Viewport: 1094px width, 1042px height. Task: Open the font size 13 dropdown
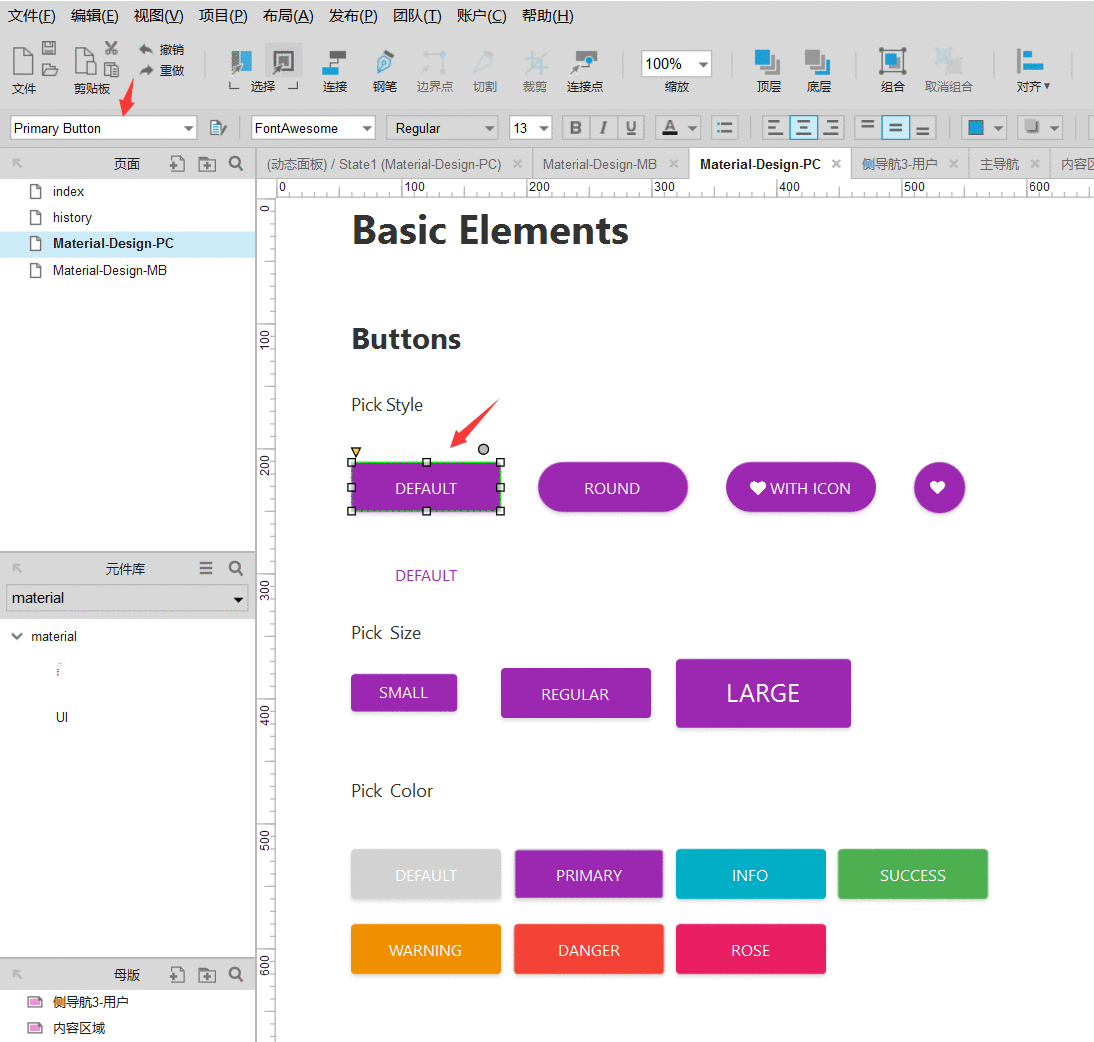pyautogui.click(x=544, y=128)
